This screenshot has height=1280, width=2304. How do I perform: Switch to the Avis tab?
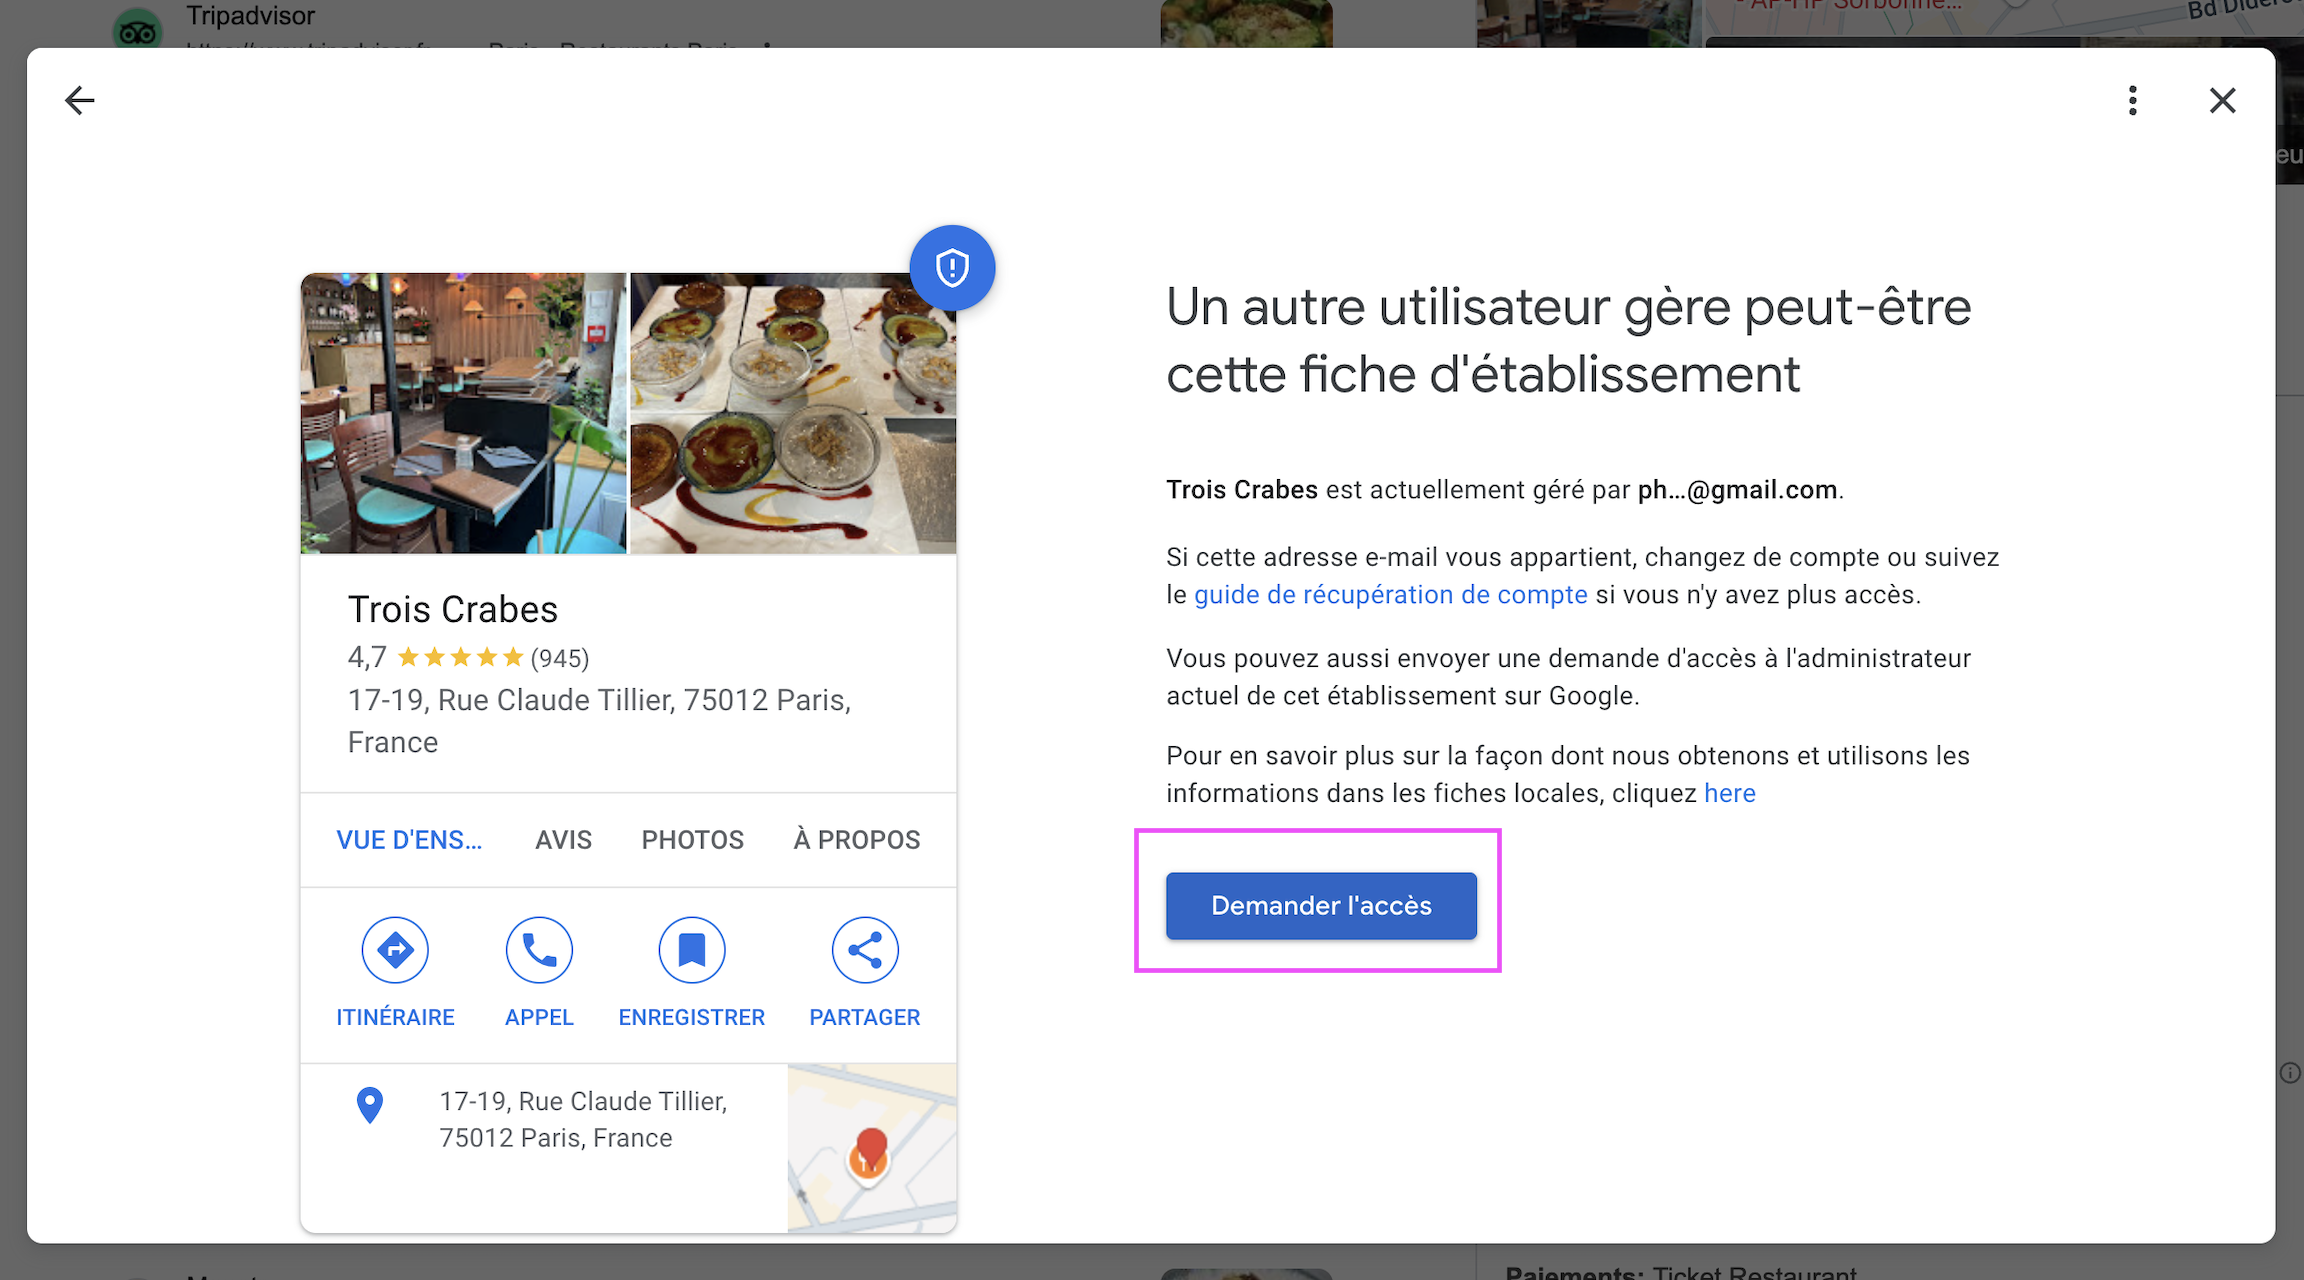[x=564, y=840]
